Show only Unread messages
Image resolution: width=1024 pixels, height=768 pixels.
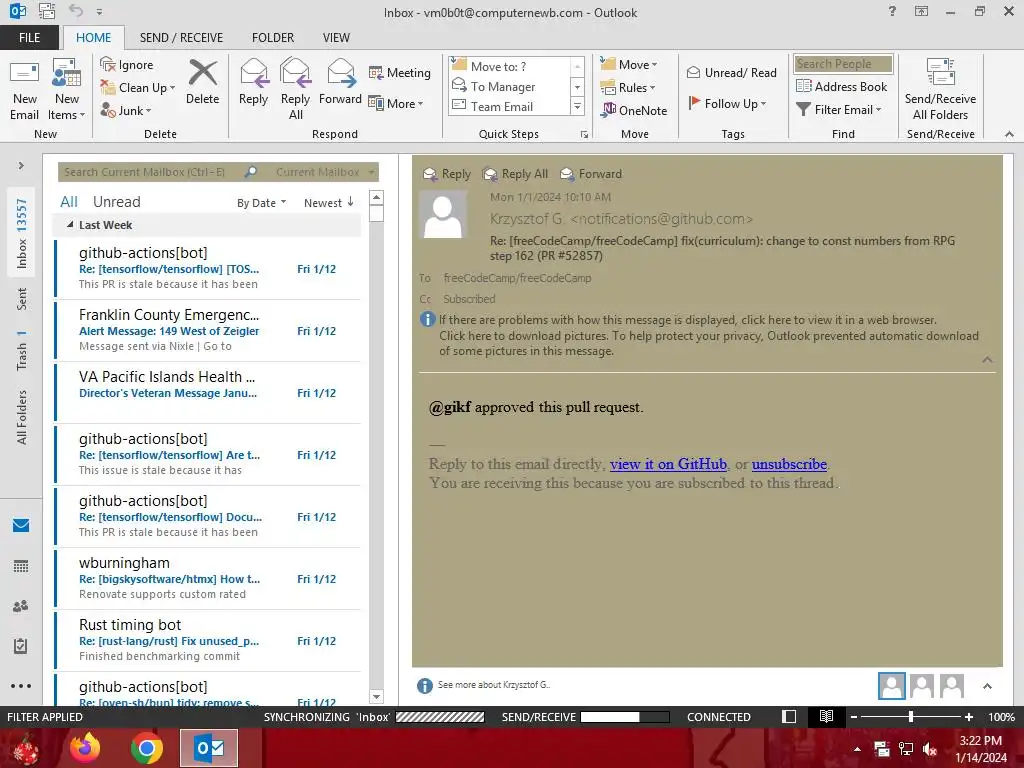tap(116, 202)
